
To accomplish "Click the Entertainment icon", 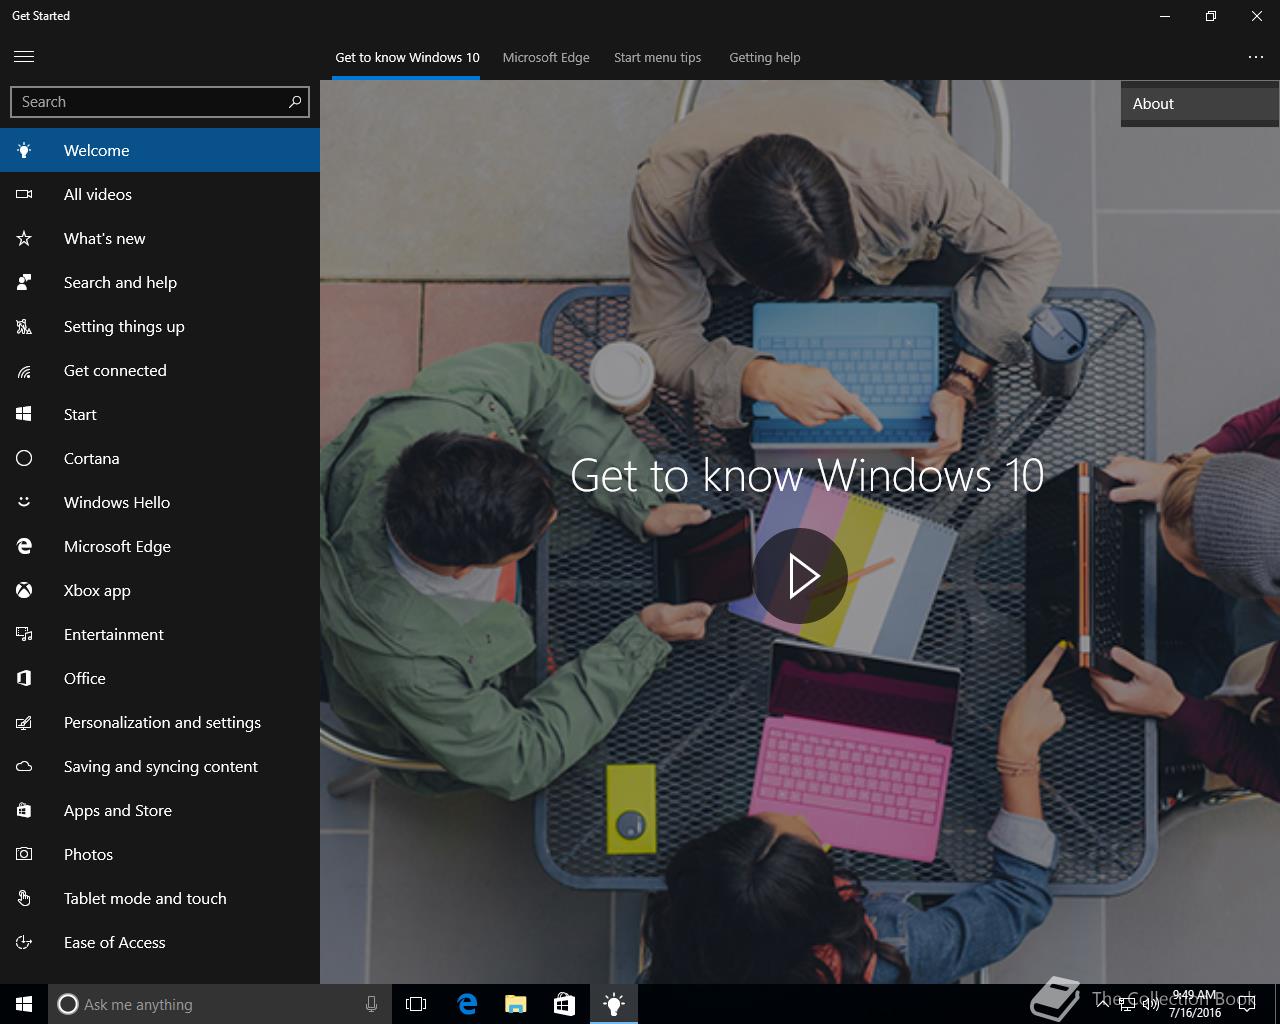I will [24, 634].
